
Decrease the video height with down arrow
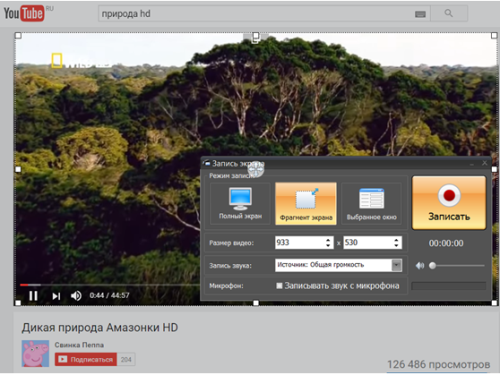[396, 245]
